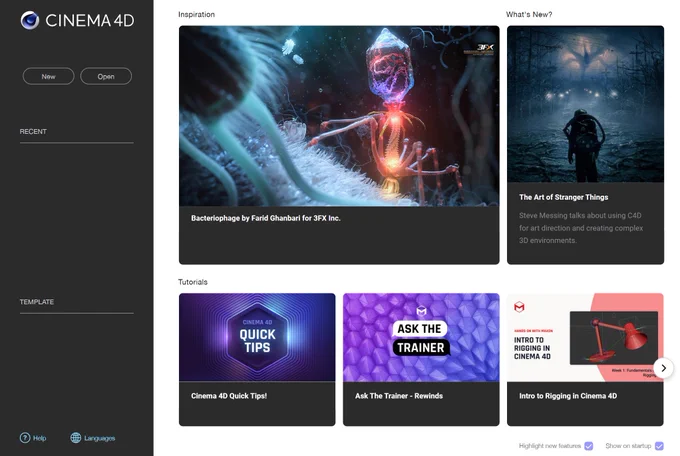Click the TEMPLATE section heading
Image resolution: width=680 pixels, height=456 pixels.
(37, 302)
